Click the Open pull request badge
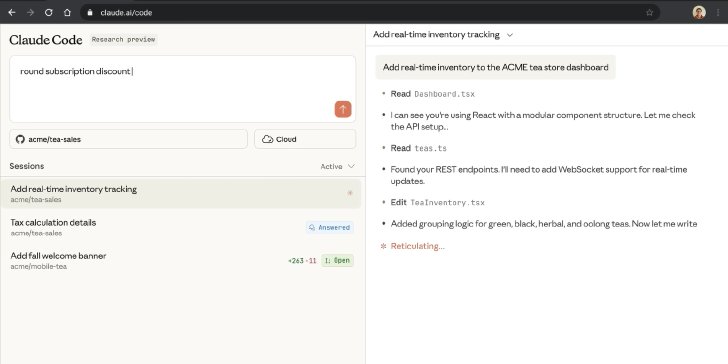The height and width of the screenshot is (364, 728). 338,260
